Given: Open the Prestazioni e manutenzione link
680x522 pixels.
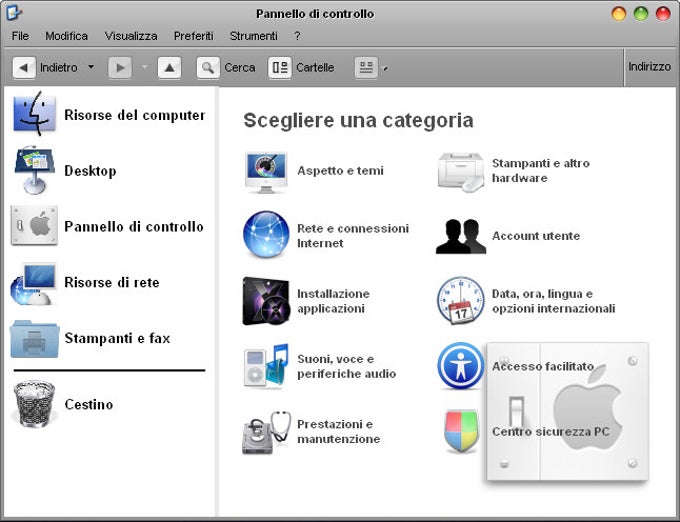Looking at the screenshot, I should coord(339,431).
